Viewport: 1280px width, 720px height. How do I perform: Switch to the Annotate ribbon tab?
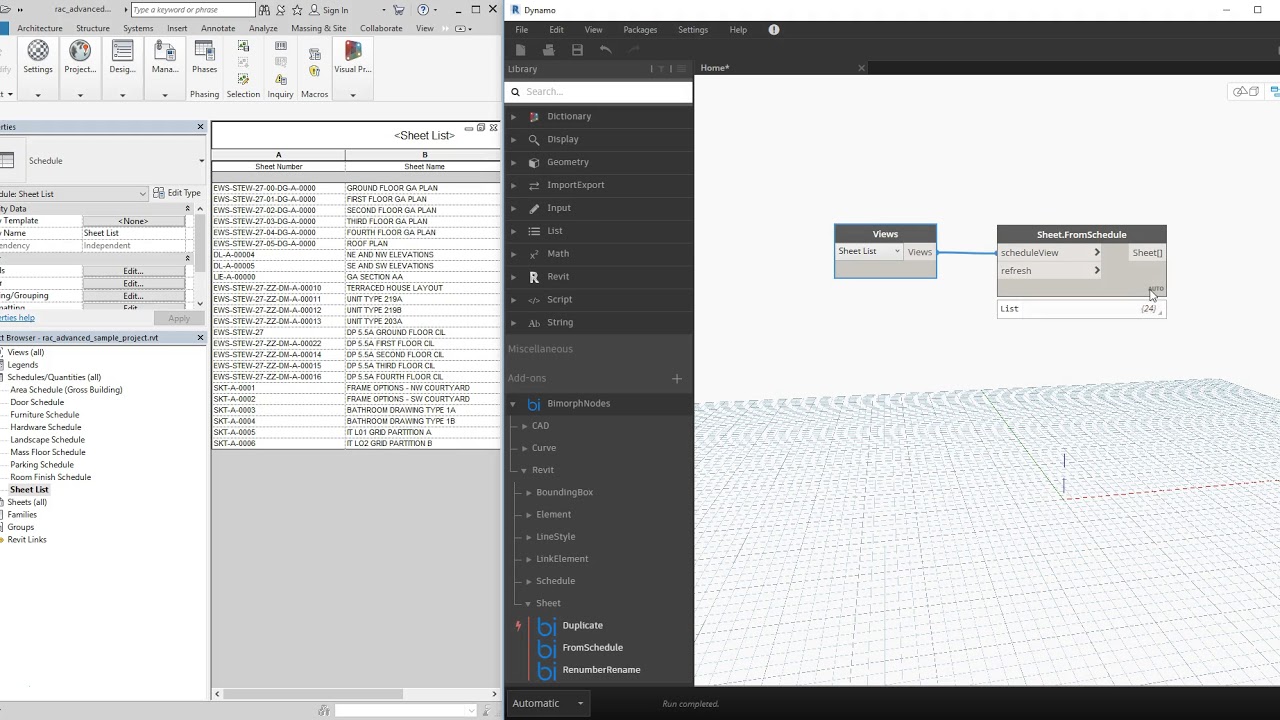[x=218, y=28]
